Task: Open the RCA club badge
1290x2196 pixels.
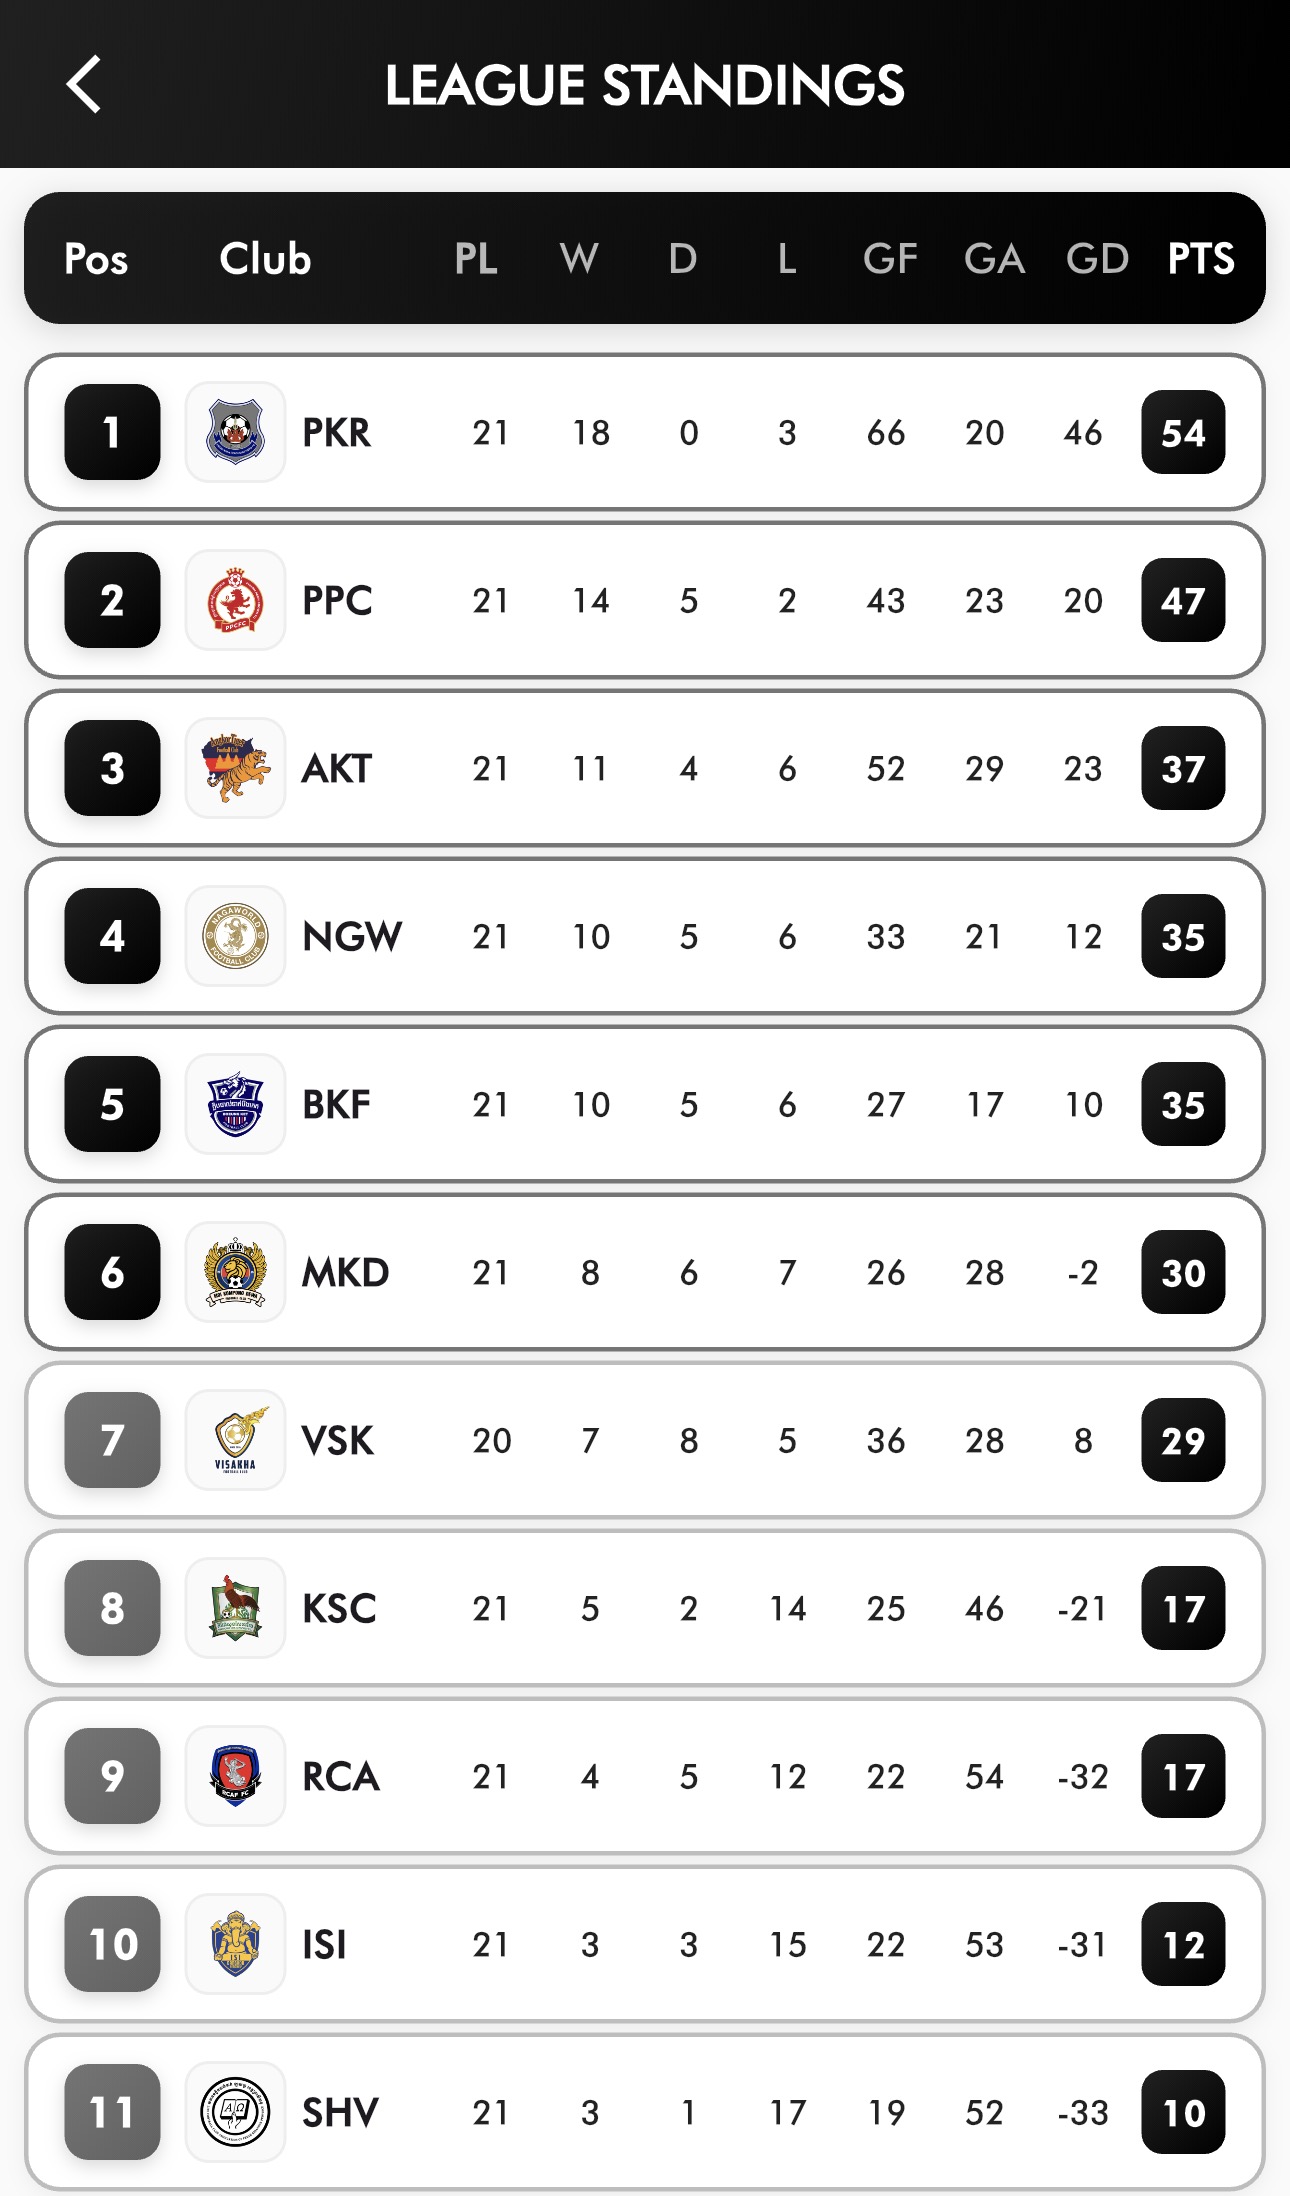Action: (x=235, y=1776)
